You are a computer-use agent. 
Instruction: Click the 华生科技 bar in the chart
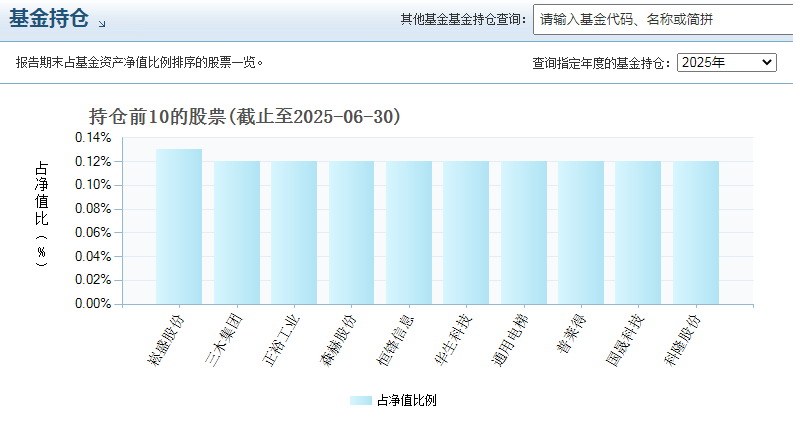466,233
